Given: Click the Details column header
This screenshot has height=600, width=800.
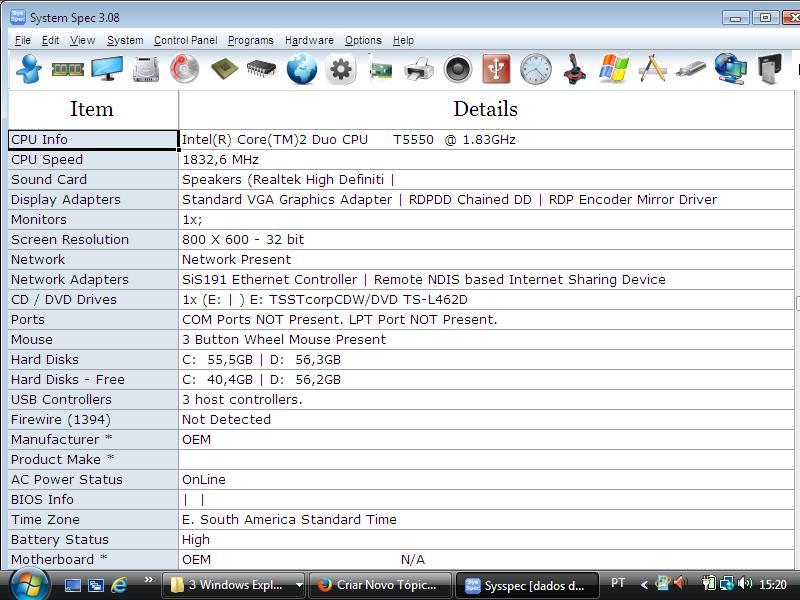Looking at the screenshot, I should click(x=486, y=110).
